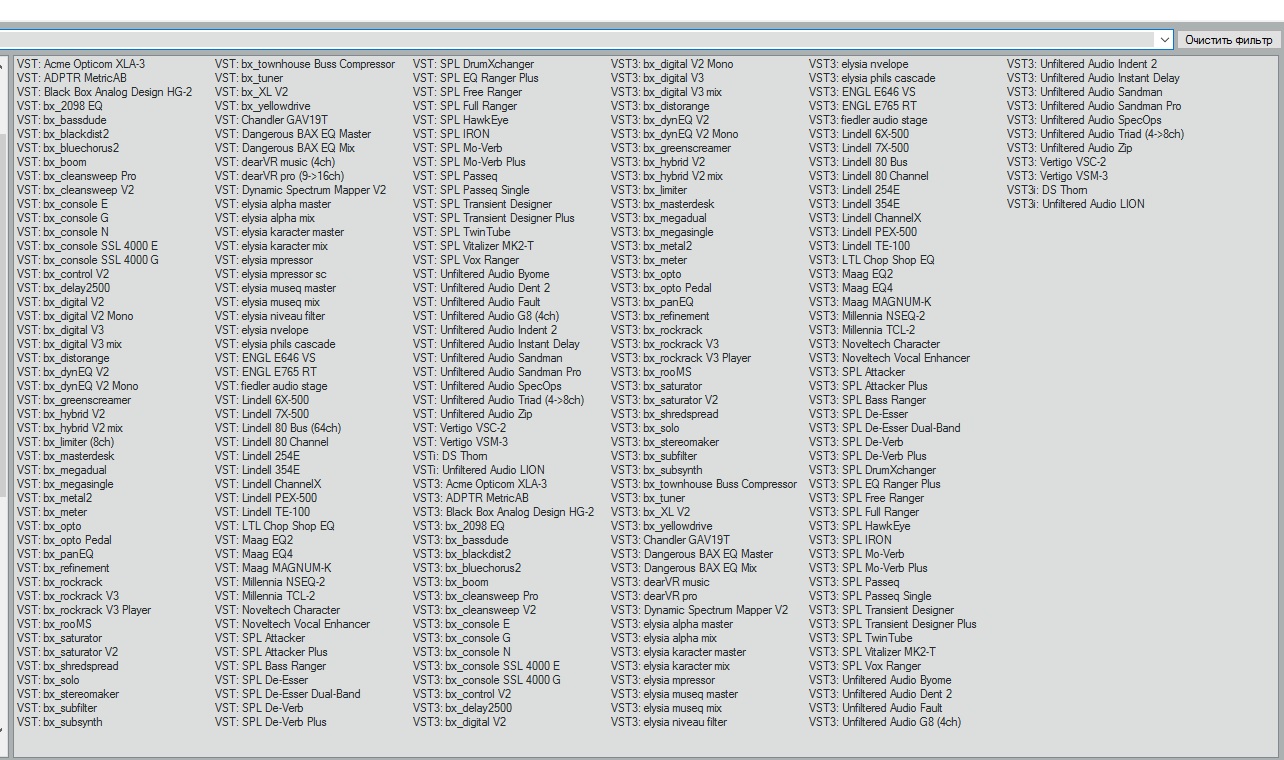Pick VST: Dynamic Spectrum Mapper V2
This screenshot has height=760, width=1284.
pos(301,190)
